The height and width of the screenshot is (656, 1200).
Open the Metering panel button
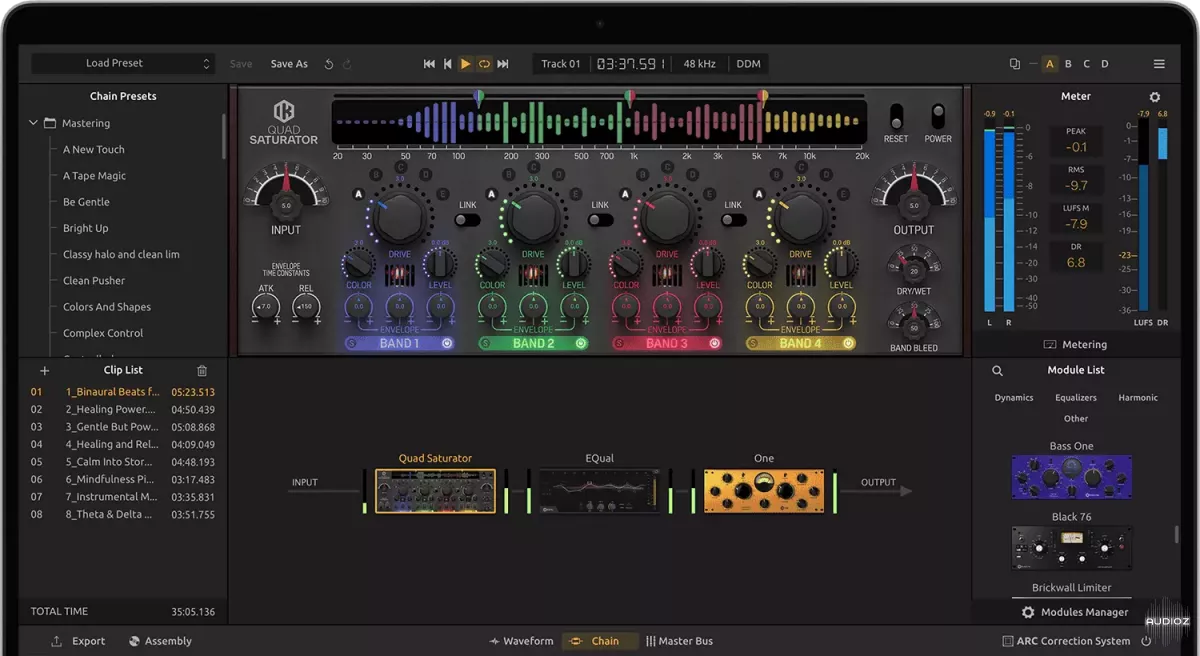pos(1075,345)
